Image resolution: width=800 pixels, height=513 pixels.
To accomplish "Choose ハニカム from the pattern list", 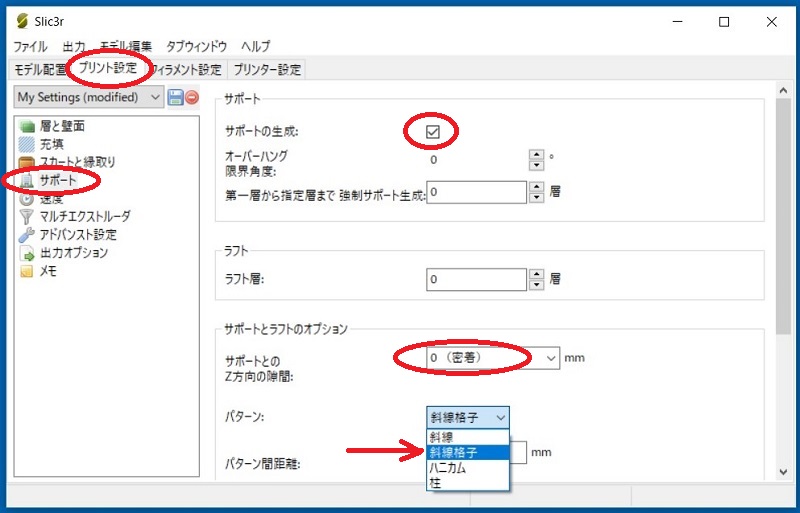I will tap(467, 468).
